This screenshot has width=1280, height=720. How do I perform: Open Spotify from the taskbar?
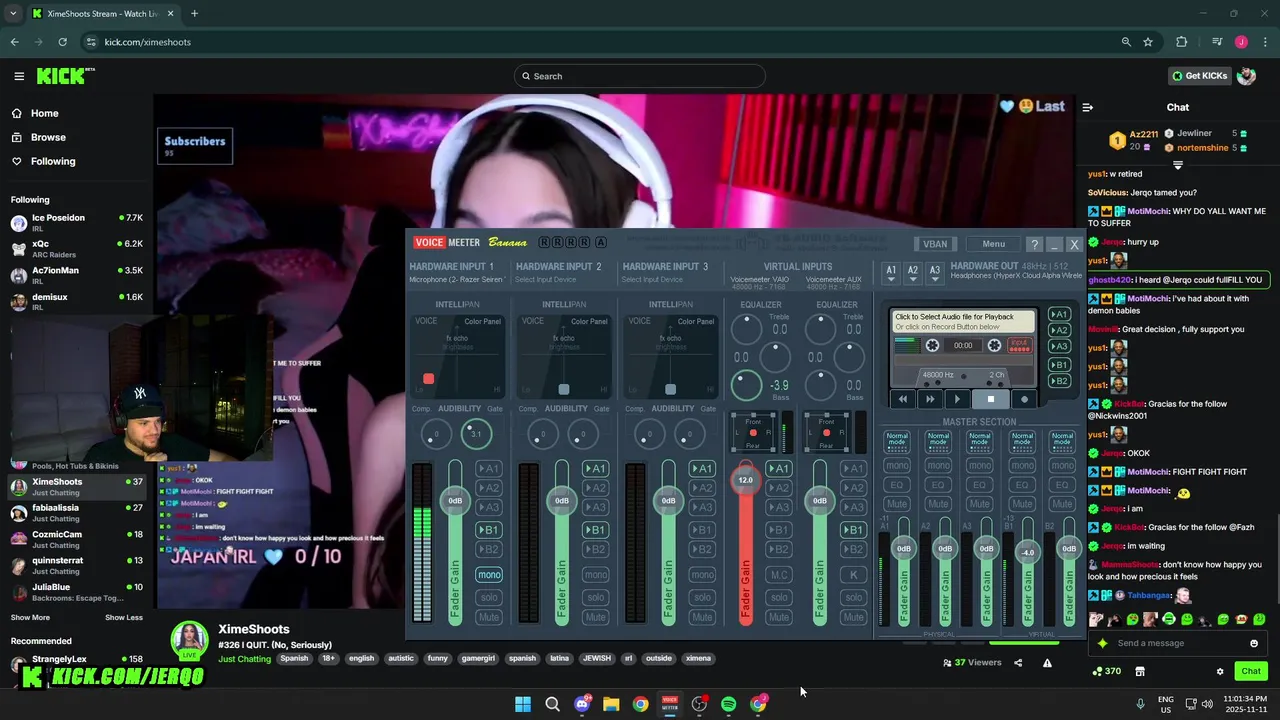[728, 704]
